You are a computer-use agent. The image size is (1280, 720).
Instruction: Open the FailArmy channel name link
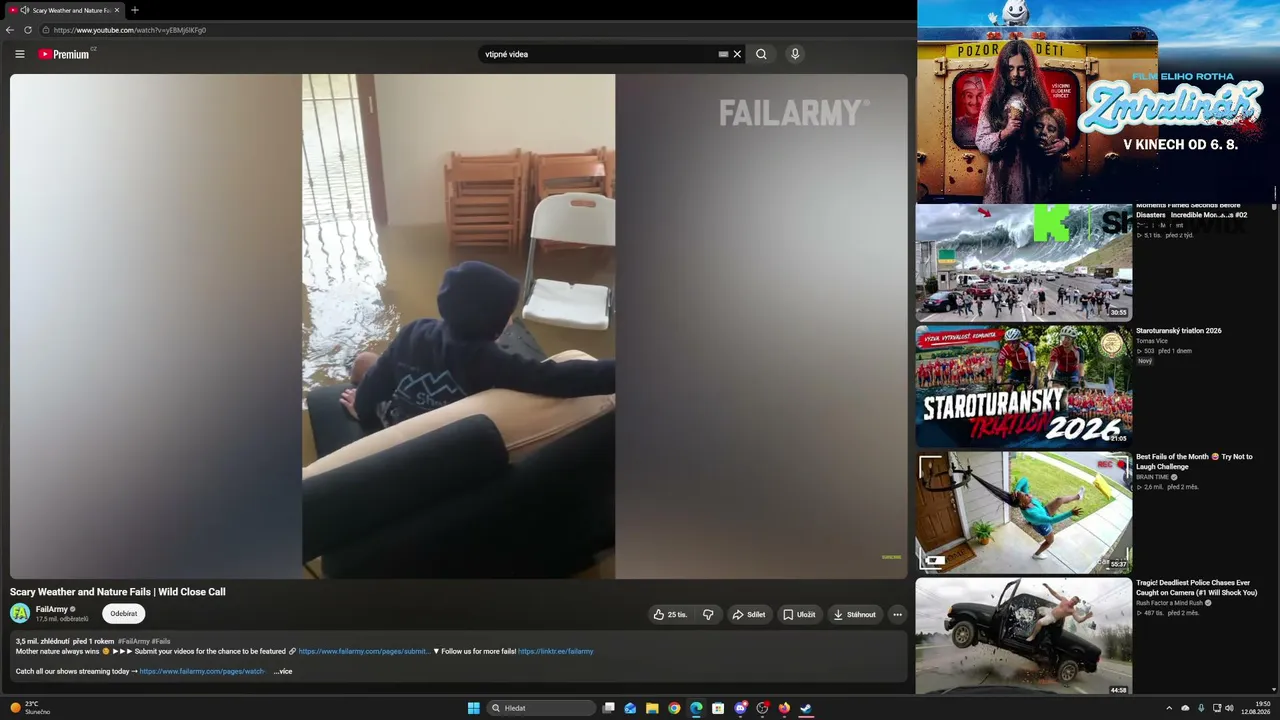52,609
